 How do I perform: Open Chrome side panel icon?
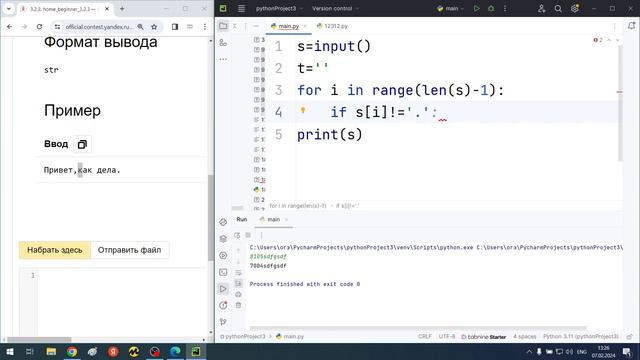point(175,27)
